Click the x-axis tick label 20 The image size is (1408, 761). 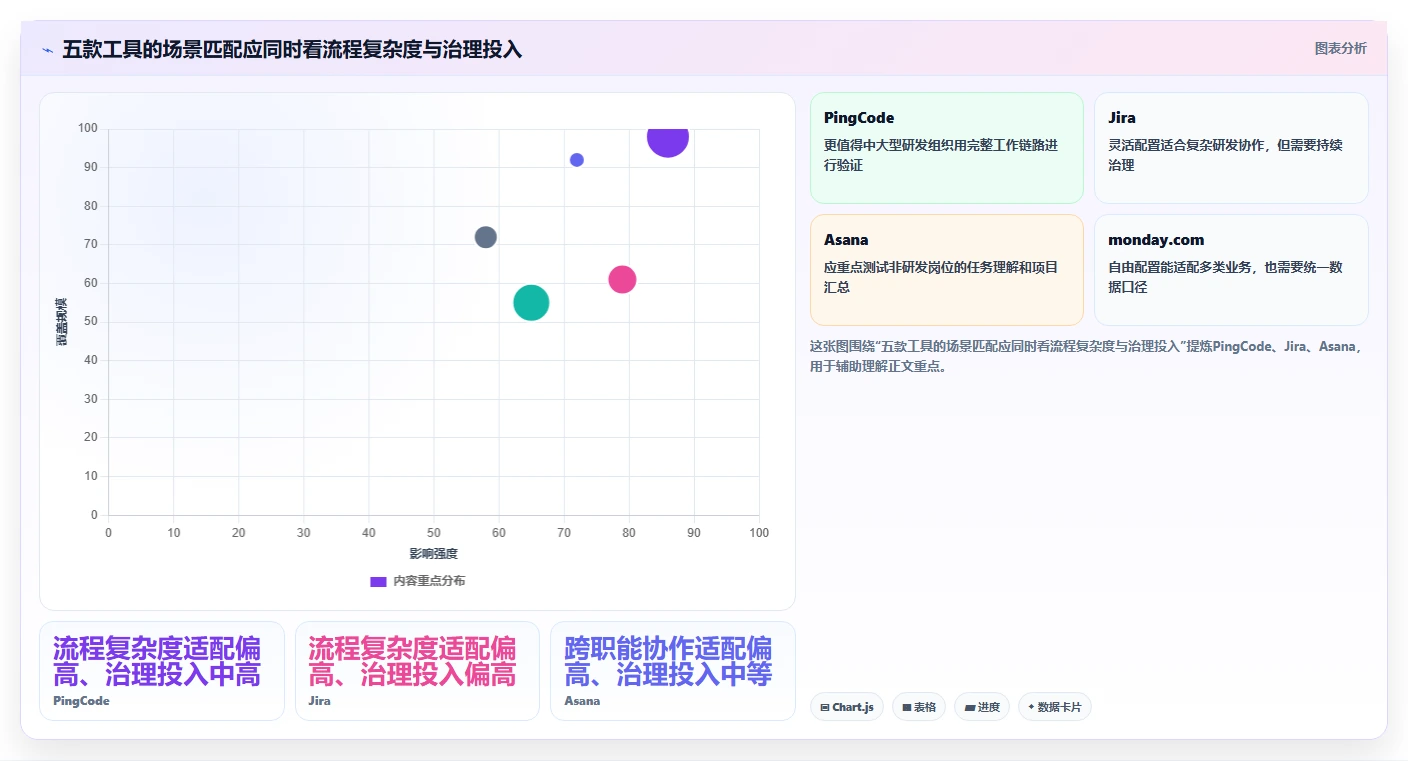pyautogui.click(x=238, y=533)
